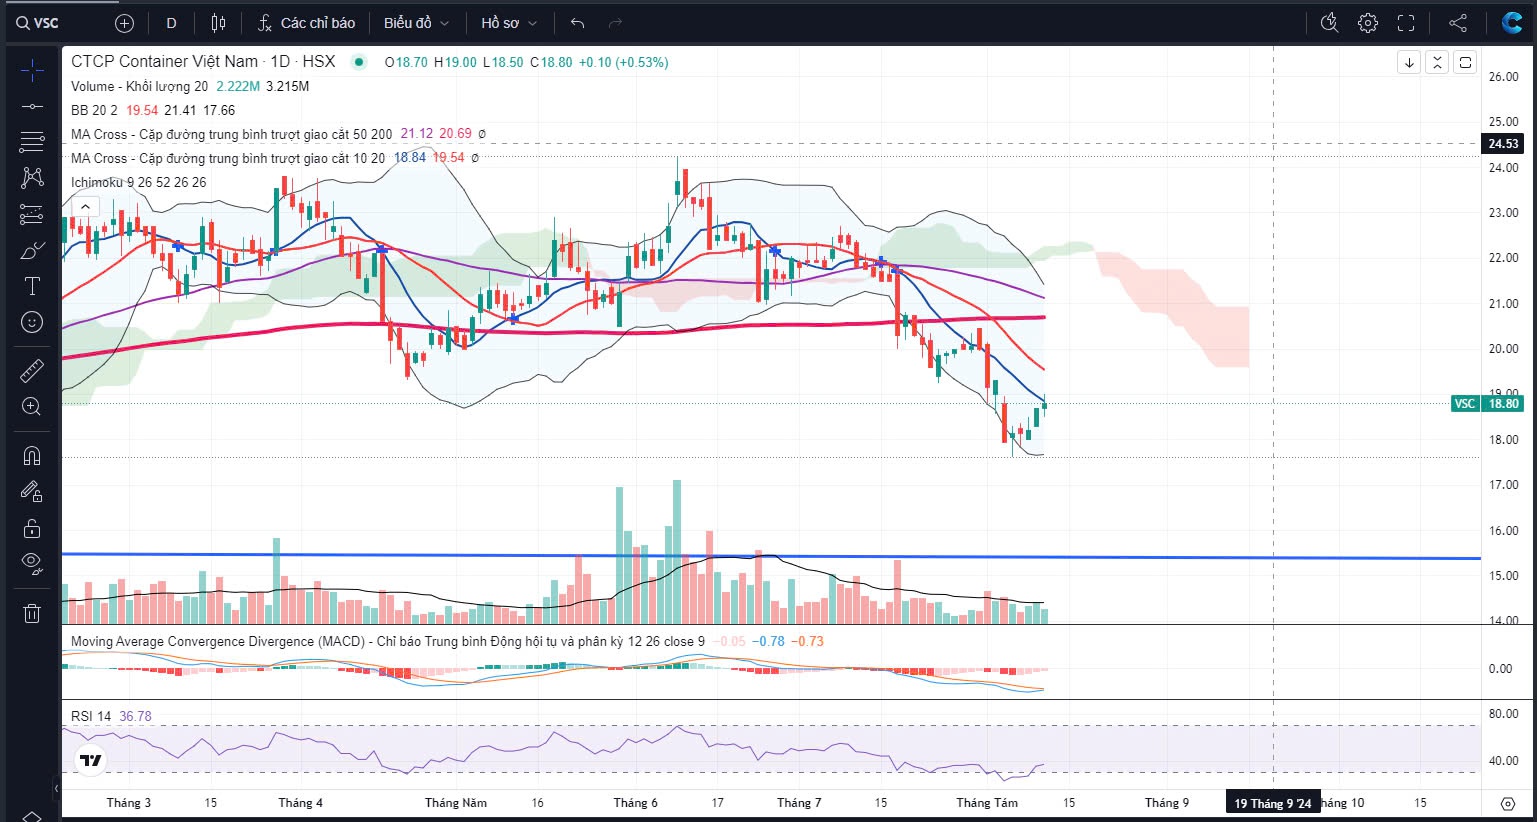
Task: Click the volume value 2.222M
Action: [238, 86]
